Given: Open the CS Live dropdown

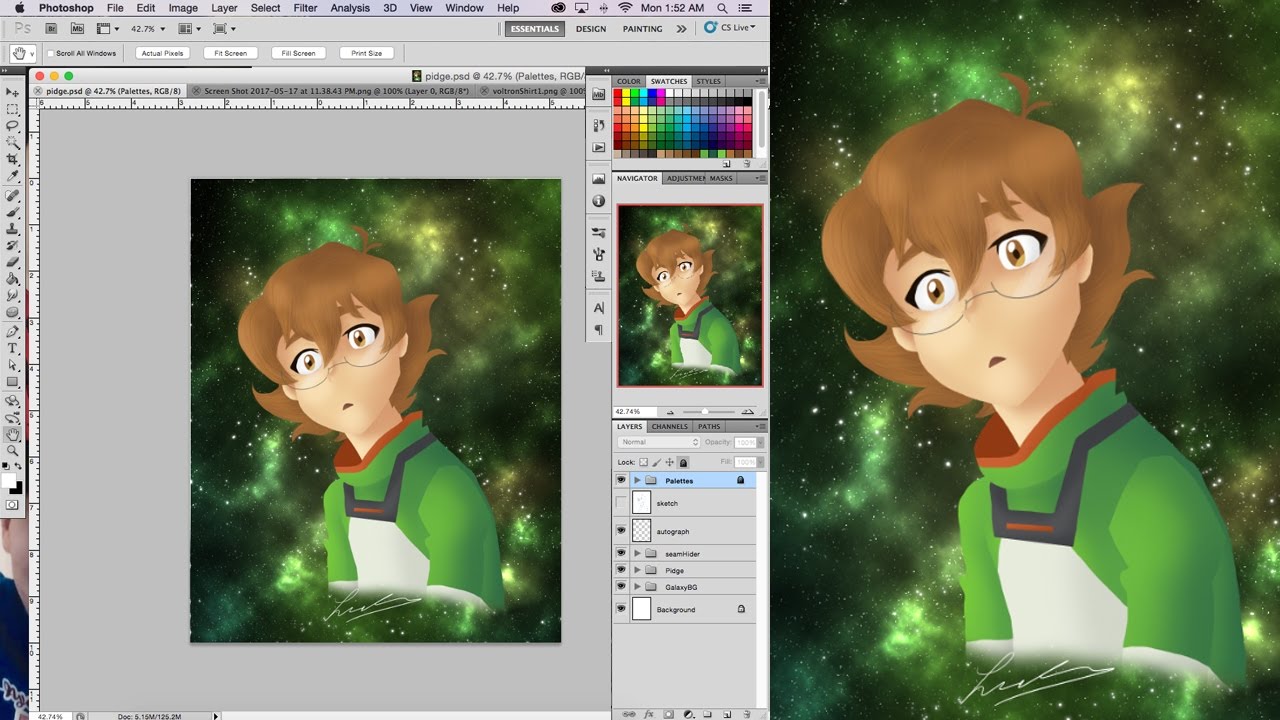Looking at the screenshot, I should 729,28.
